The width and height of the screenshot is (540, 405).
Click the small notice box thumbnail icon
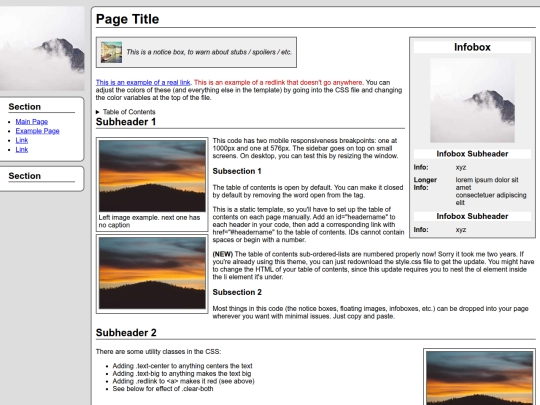[x=111, y=52]
